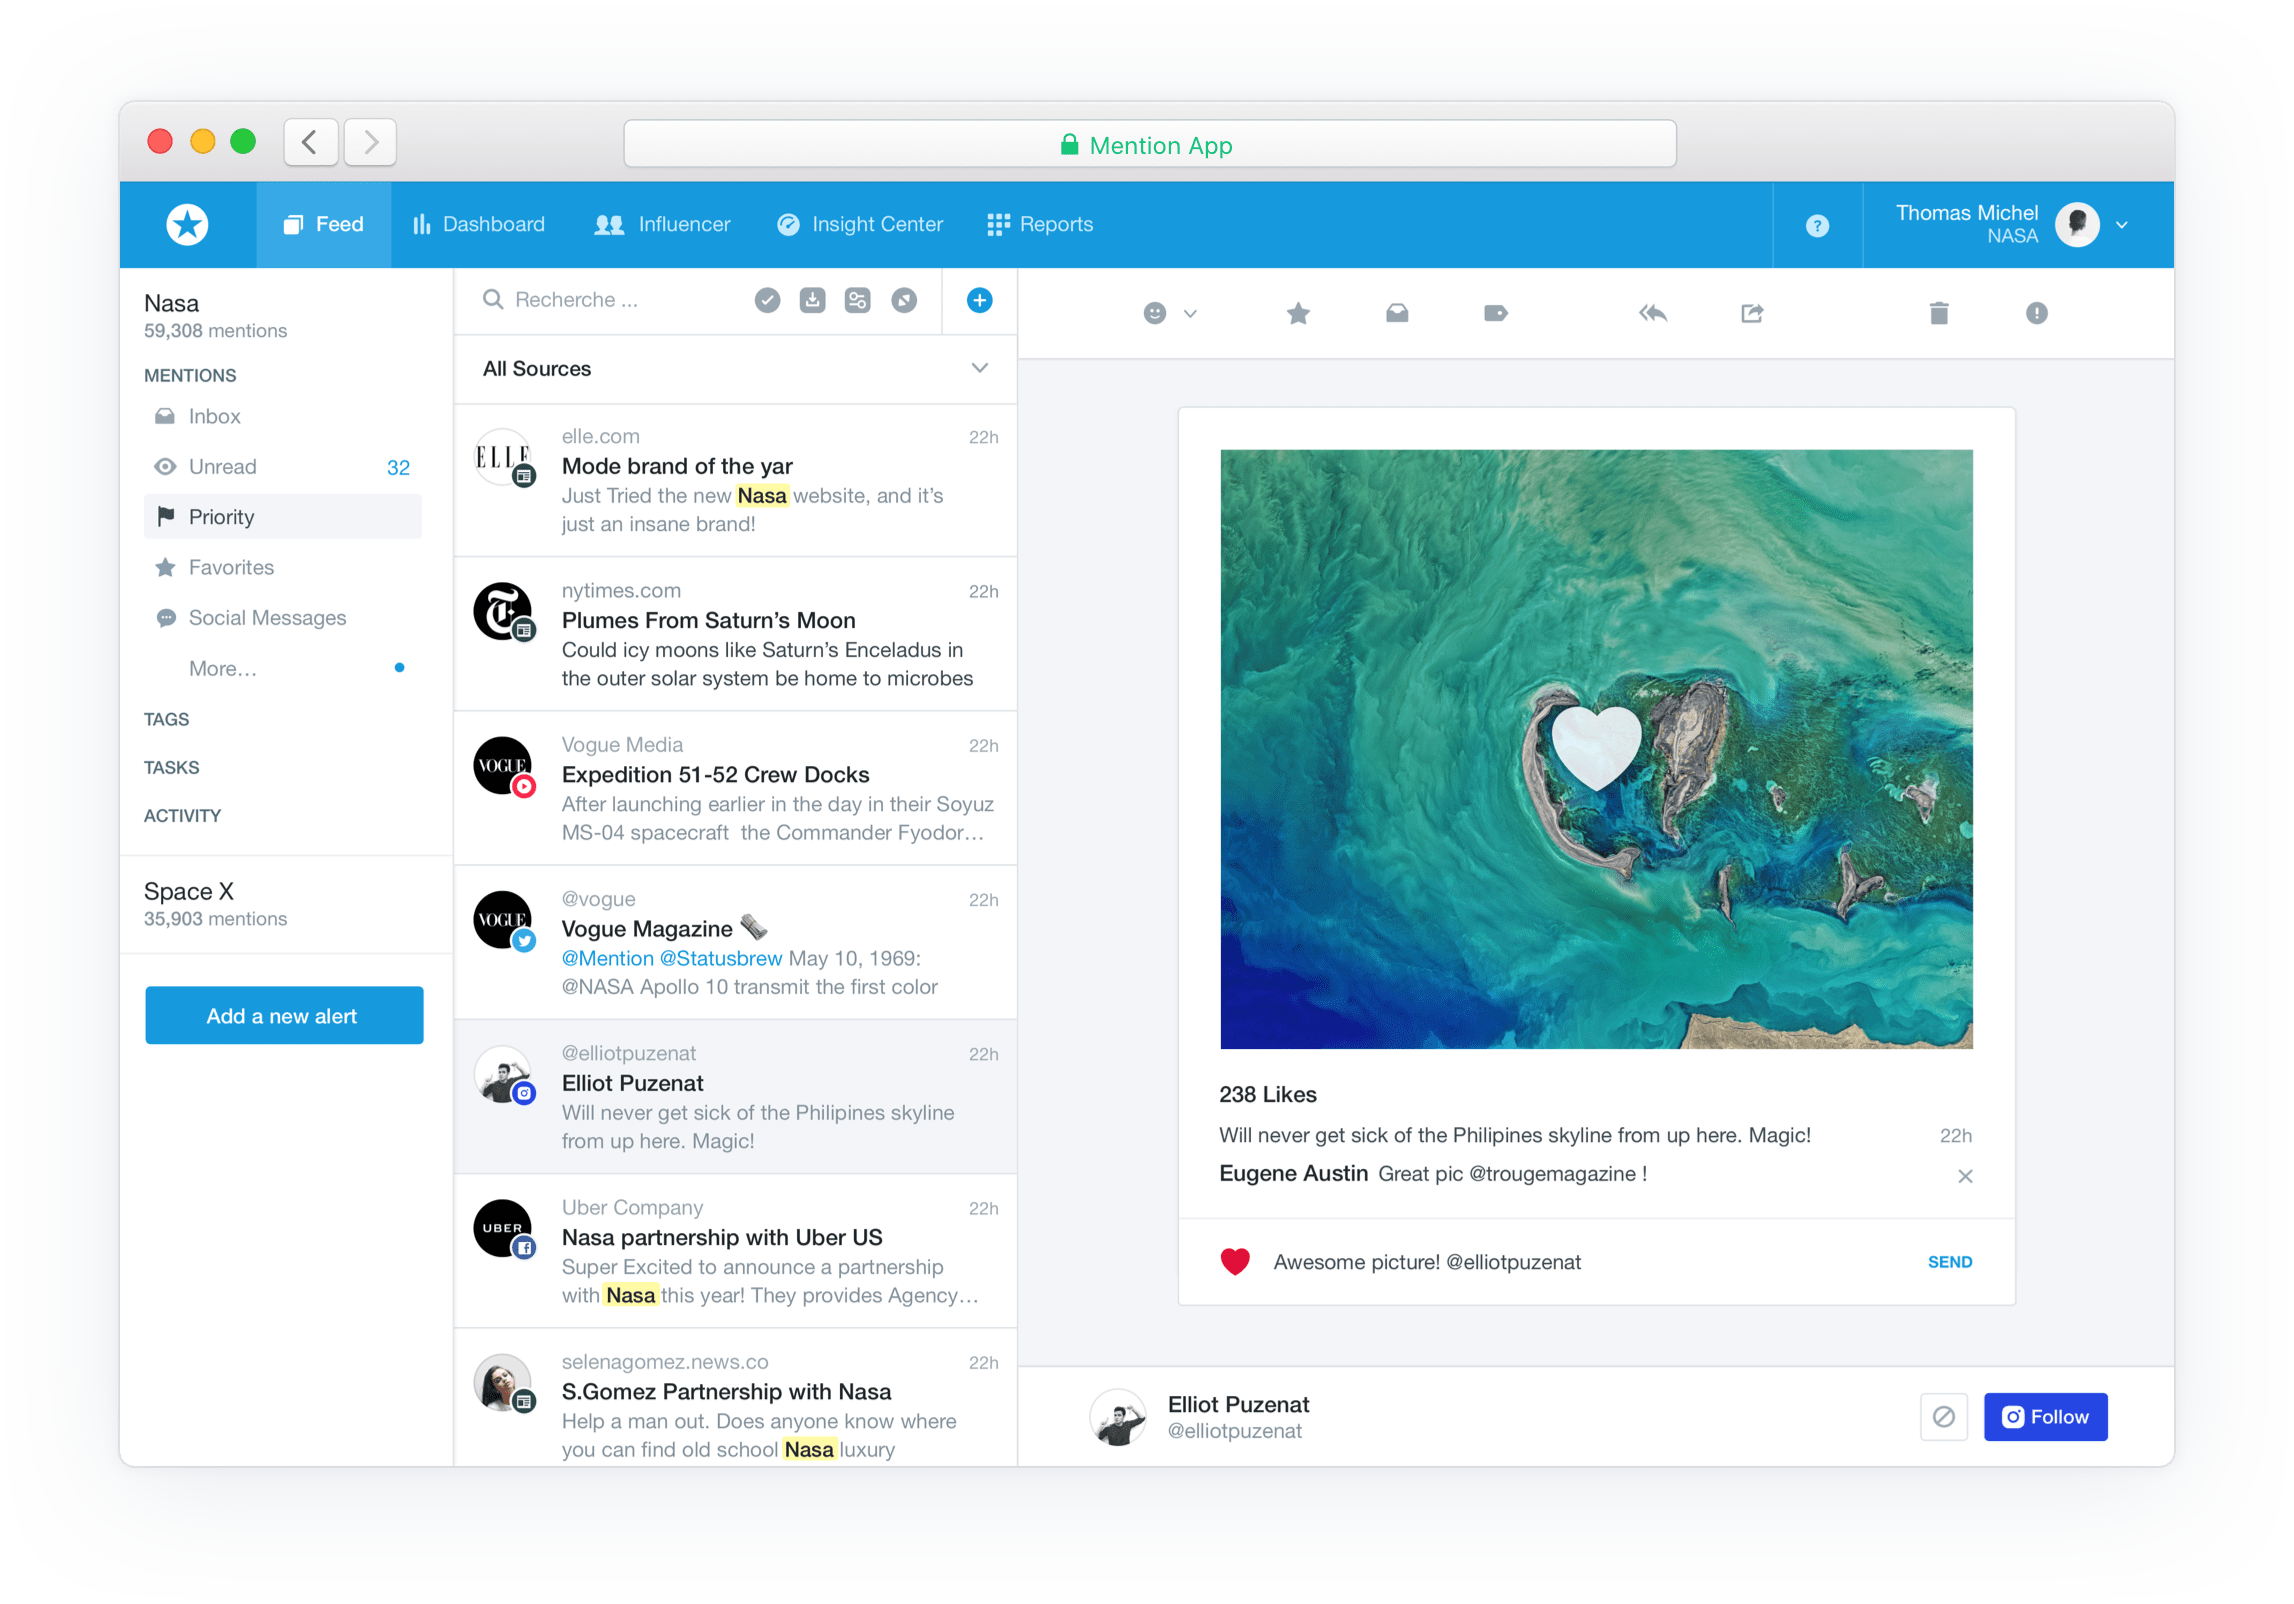Open the Expedition 51-52 Crew Docks mention
2294x1604 pixels.
735,788
